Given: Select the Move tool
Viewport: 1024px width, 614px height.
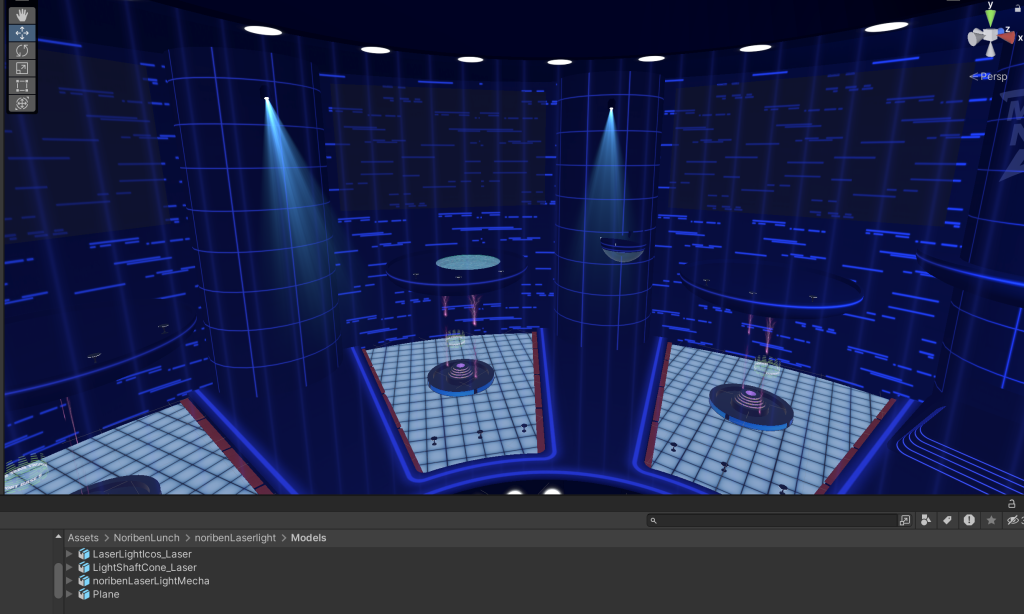Looking at the screenshot, I should [22, 33].
